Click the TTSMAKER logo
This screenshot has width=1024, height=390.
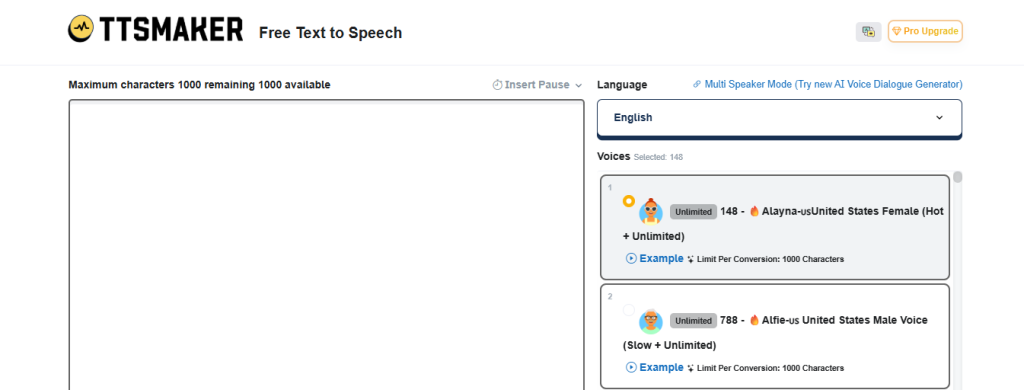(x=155, y=29)
